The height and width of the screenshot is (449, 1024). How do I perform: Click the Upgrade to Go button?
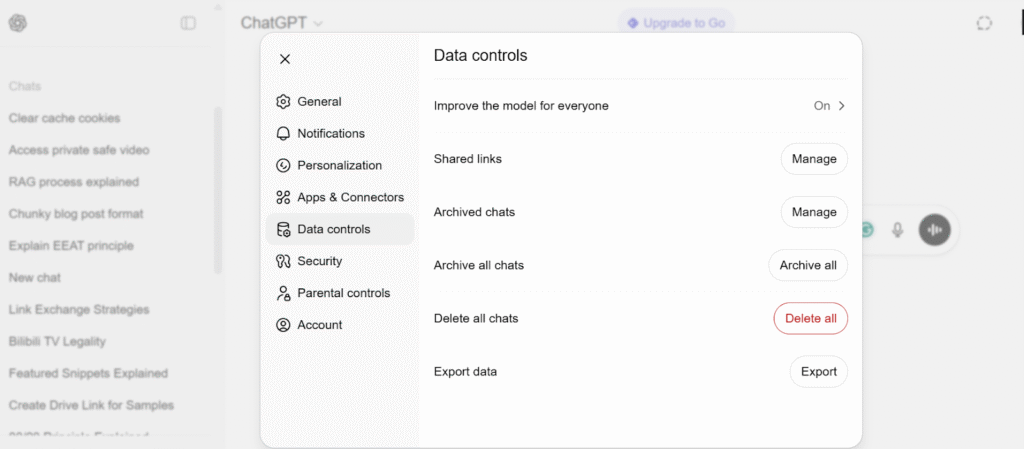click(675, 23)
